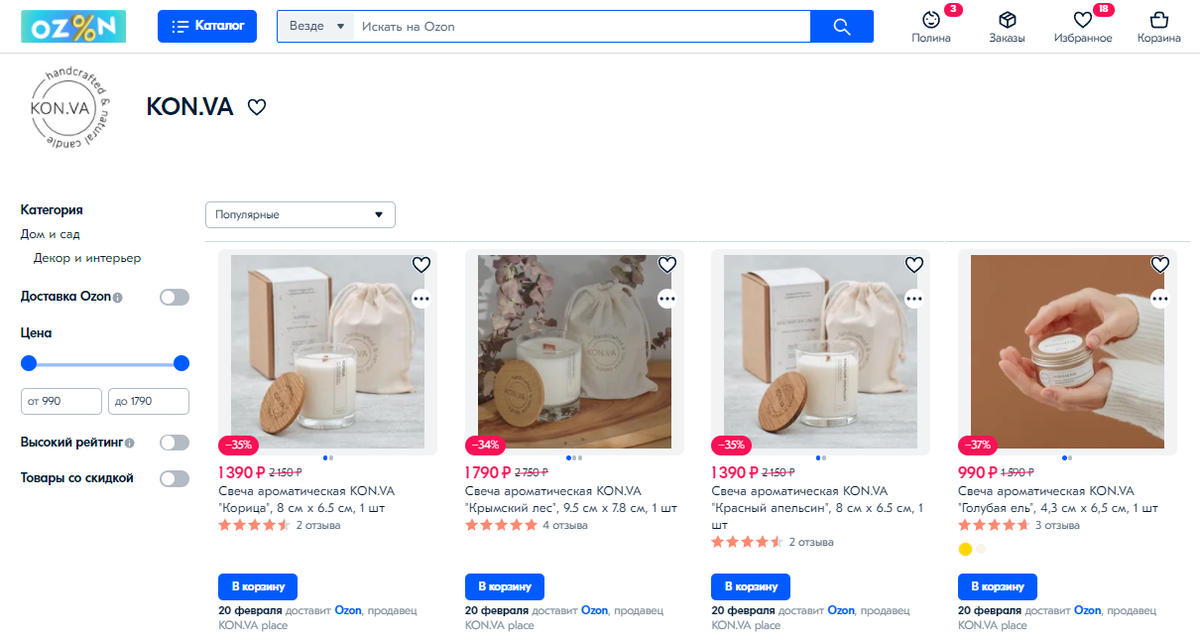The width and height of the screenshot is (1200, 643).
Task: Open Корица candle product title link
Action: [x=306, y=499]
